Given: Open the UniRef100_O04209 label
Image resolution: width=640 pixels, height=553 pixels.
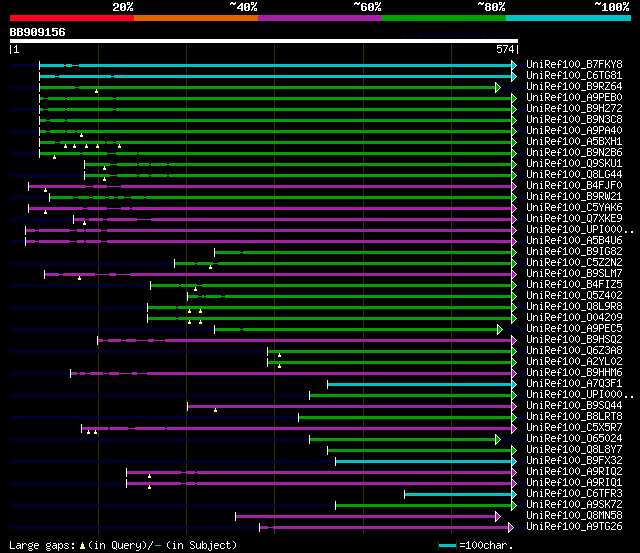Looking at the screenshot, I should click(574, 318).
